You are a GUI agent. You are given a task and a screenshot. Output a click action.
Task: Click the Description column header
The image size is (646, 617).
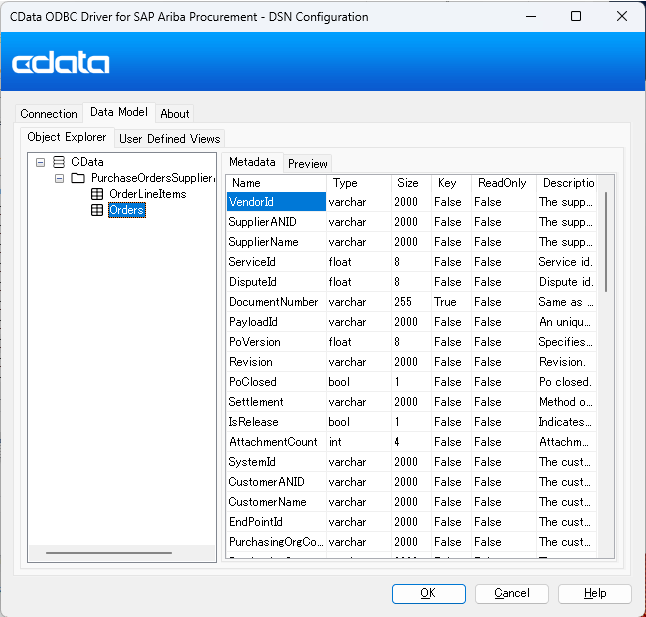[566, 183]
